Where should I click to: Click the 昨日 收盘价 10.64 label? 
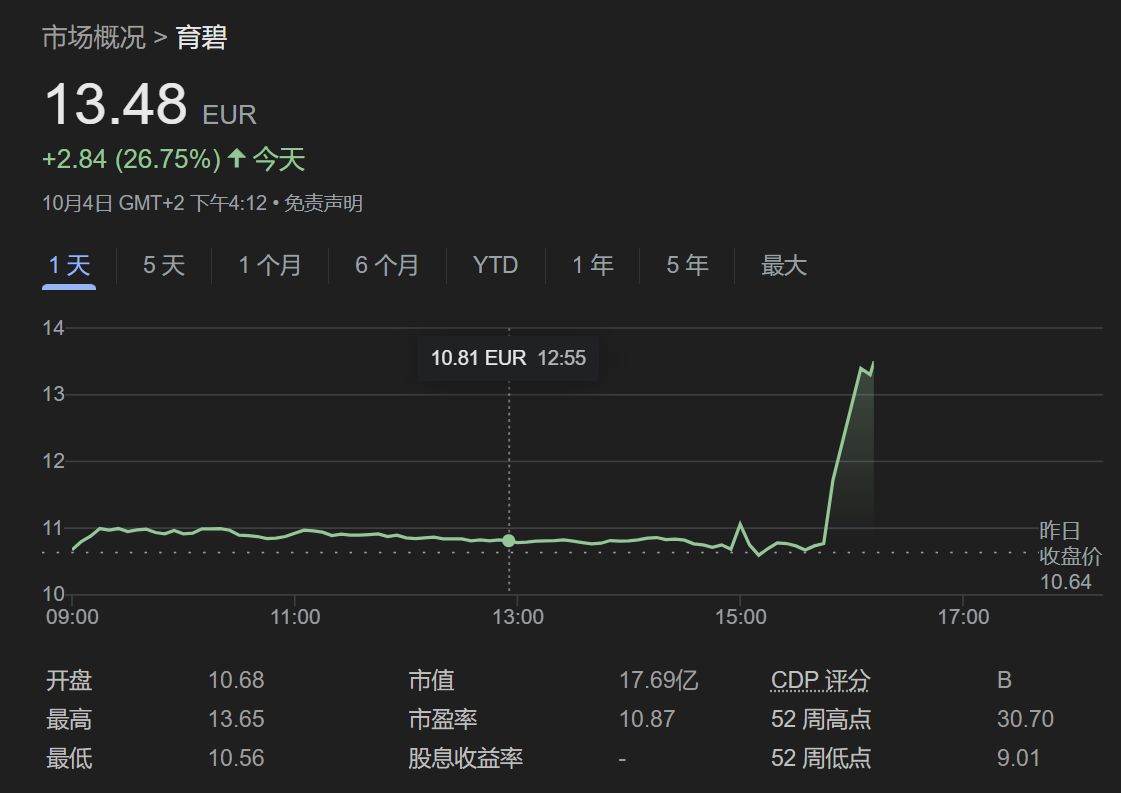[1070, 556]
